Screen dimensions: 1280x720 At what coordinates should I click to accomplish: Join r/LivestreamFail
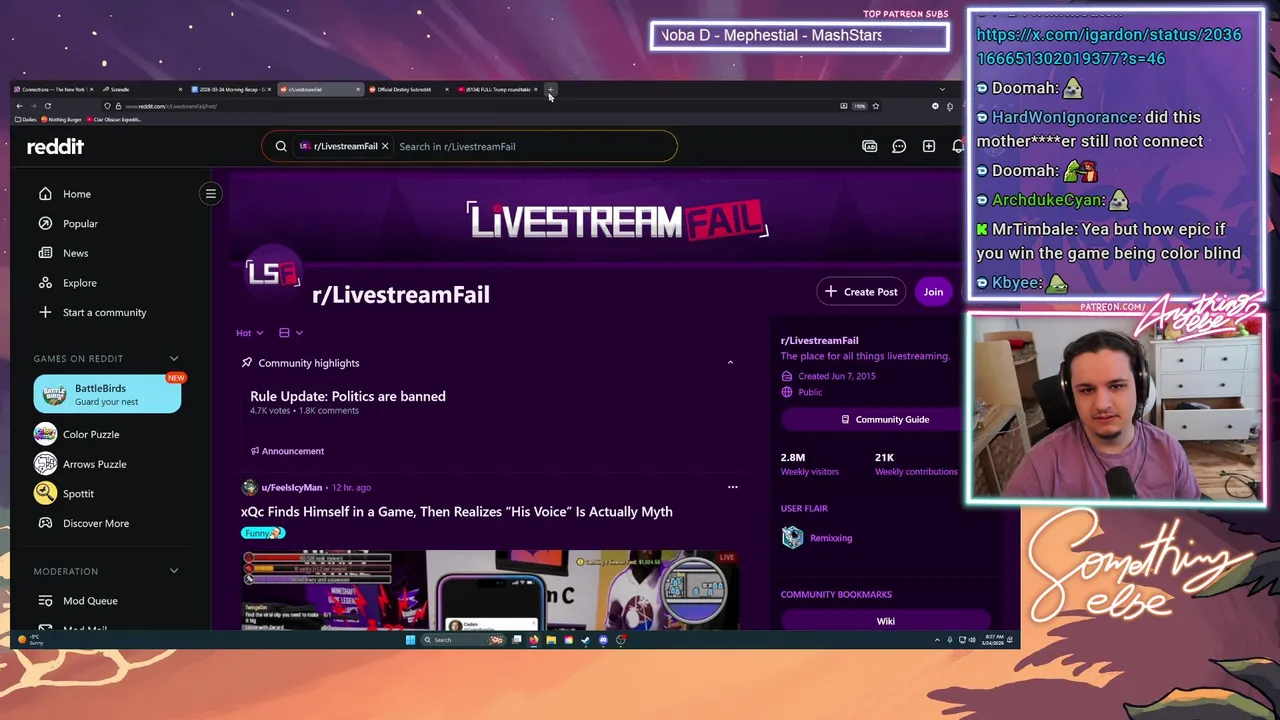coord(933,292)
